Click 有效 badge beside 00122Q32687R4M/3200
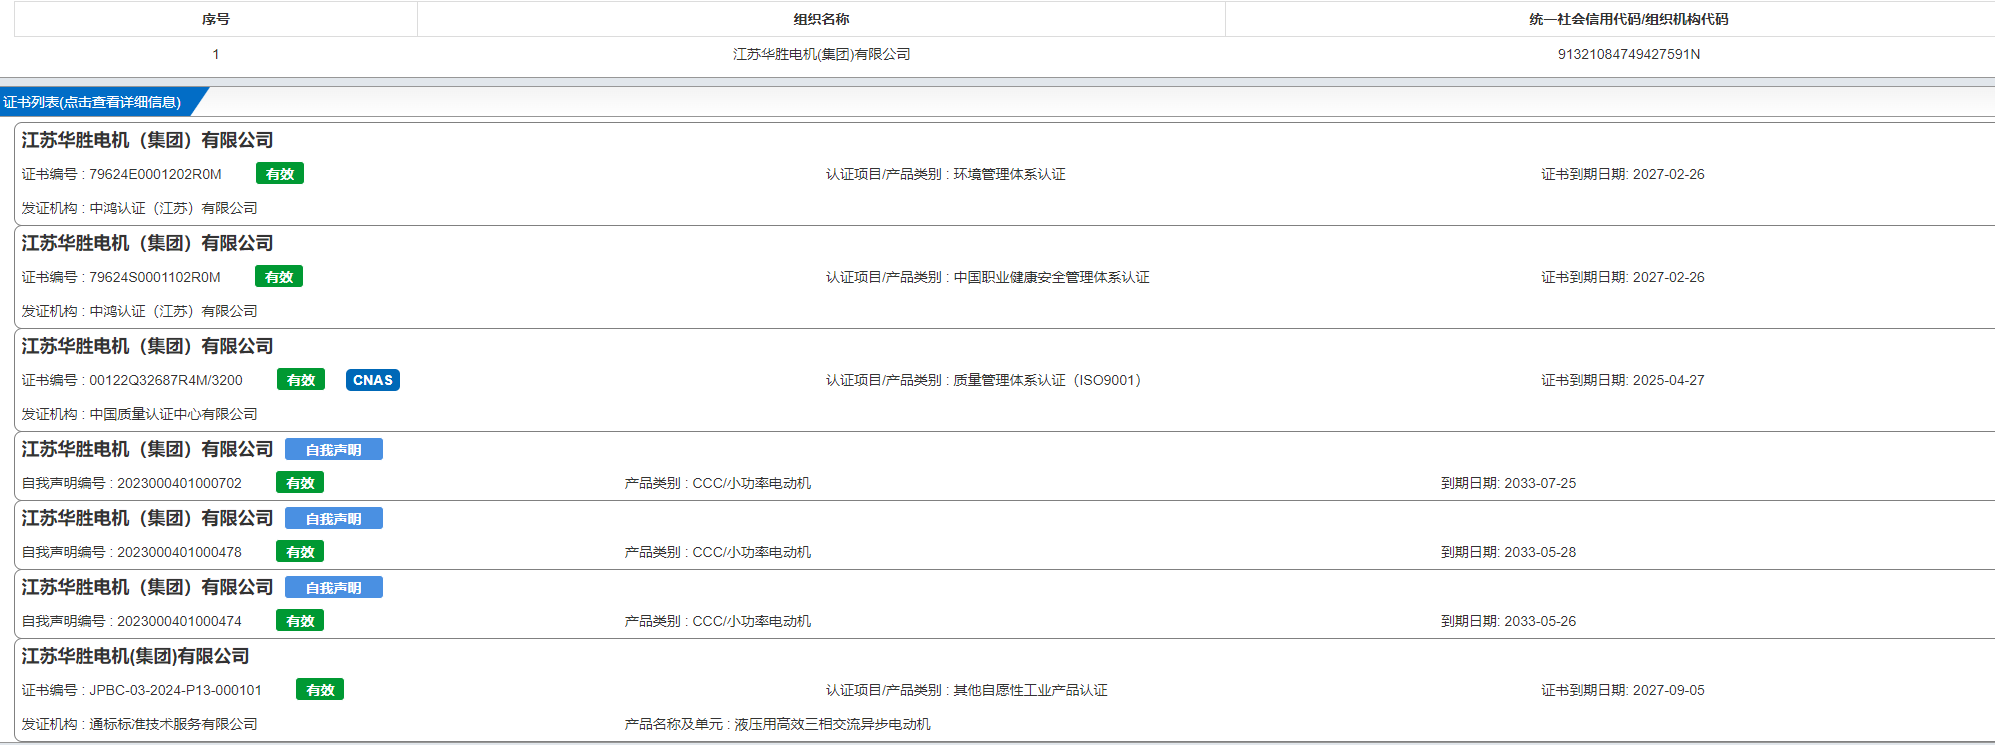 tap(301, 380)
